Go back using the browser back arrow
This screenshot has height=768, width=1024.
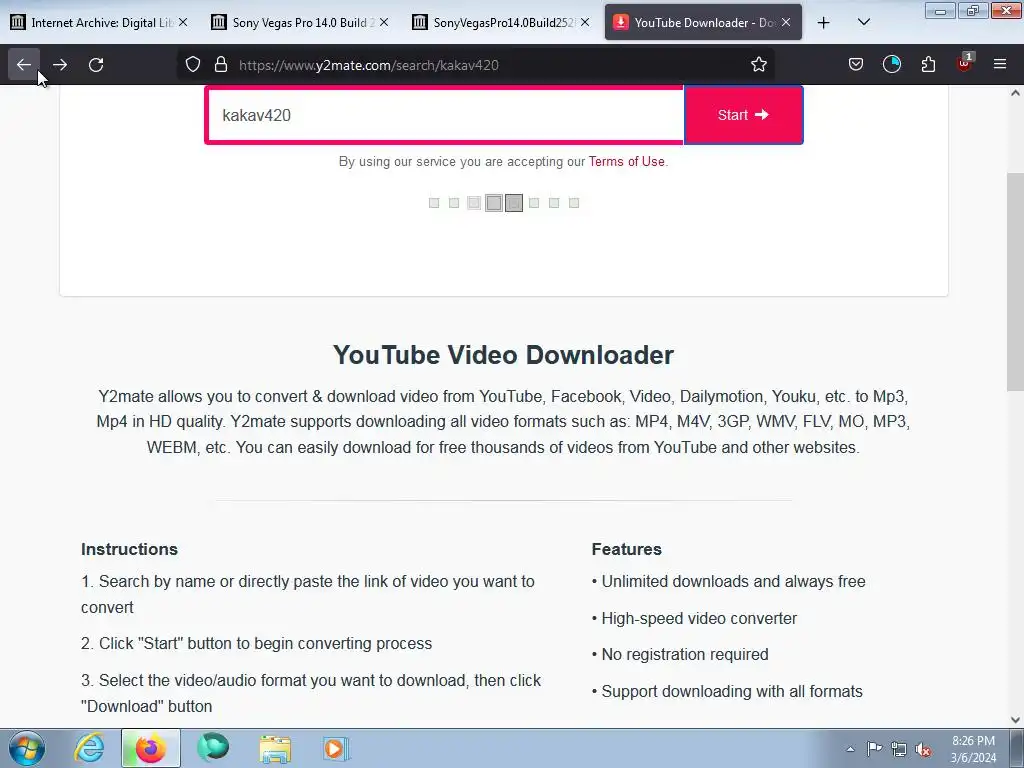pyautogui.click(x=24, y=65)
